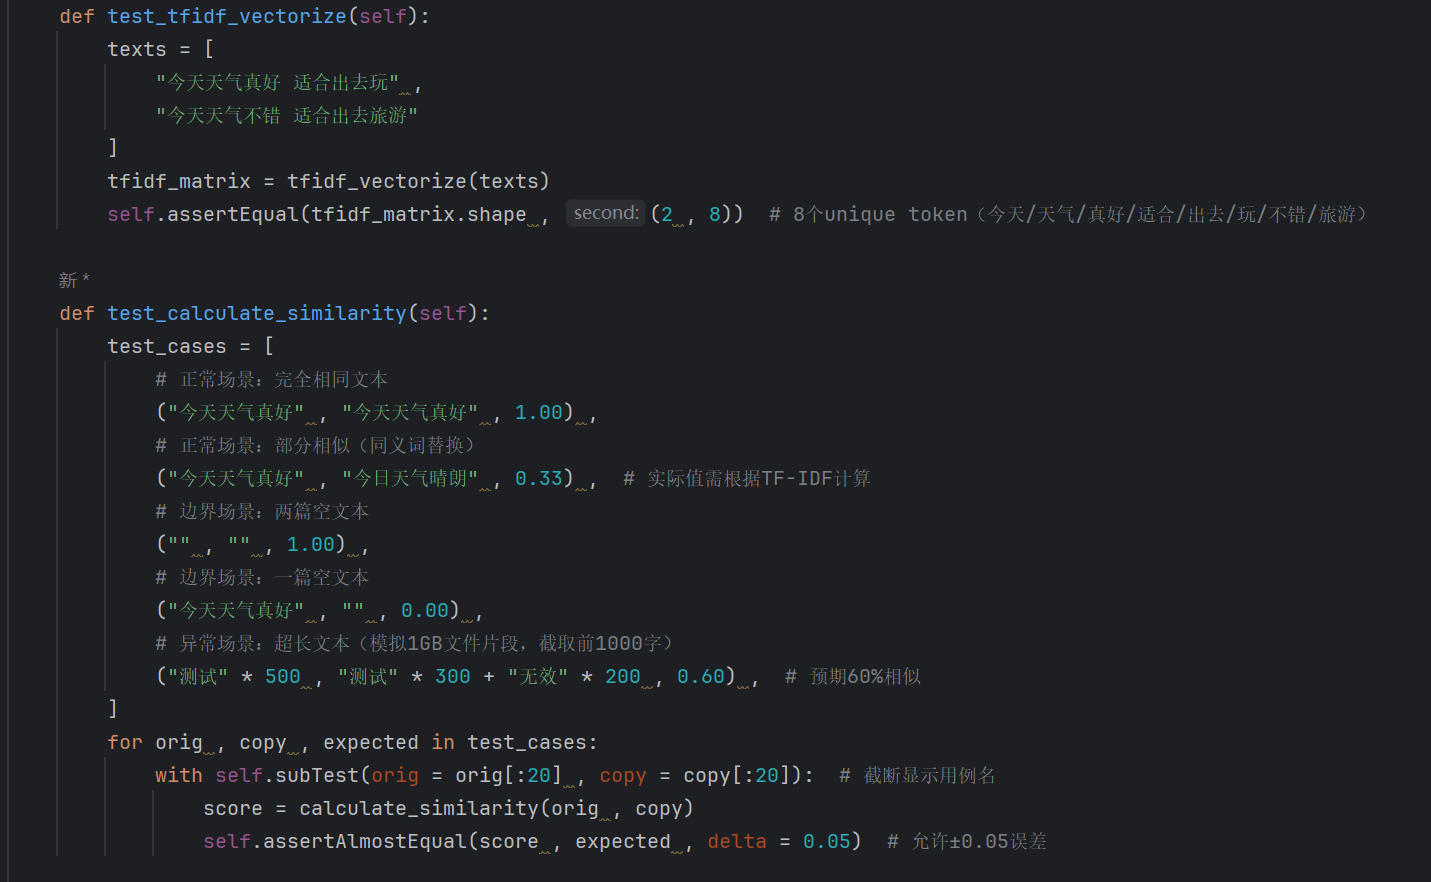
Task: Click the "test_cases = [" assignment
Action: point(190,346)
